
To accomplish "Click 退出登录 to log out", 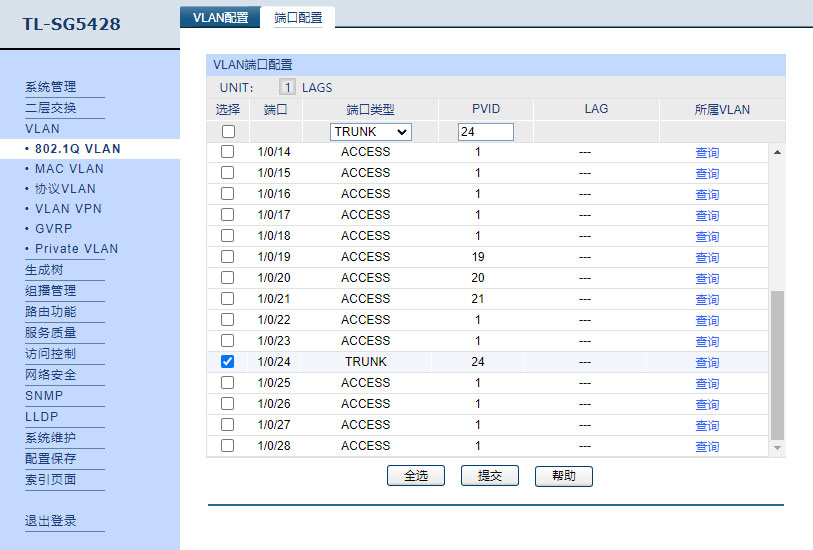I will [50, 521].
